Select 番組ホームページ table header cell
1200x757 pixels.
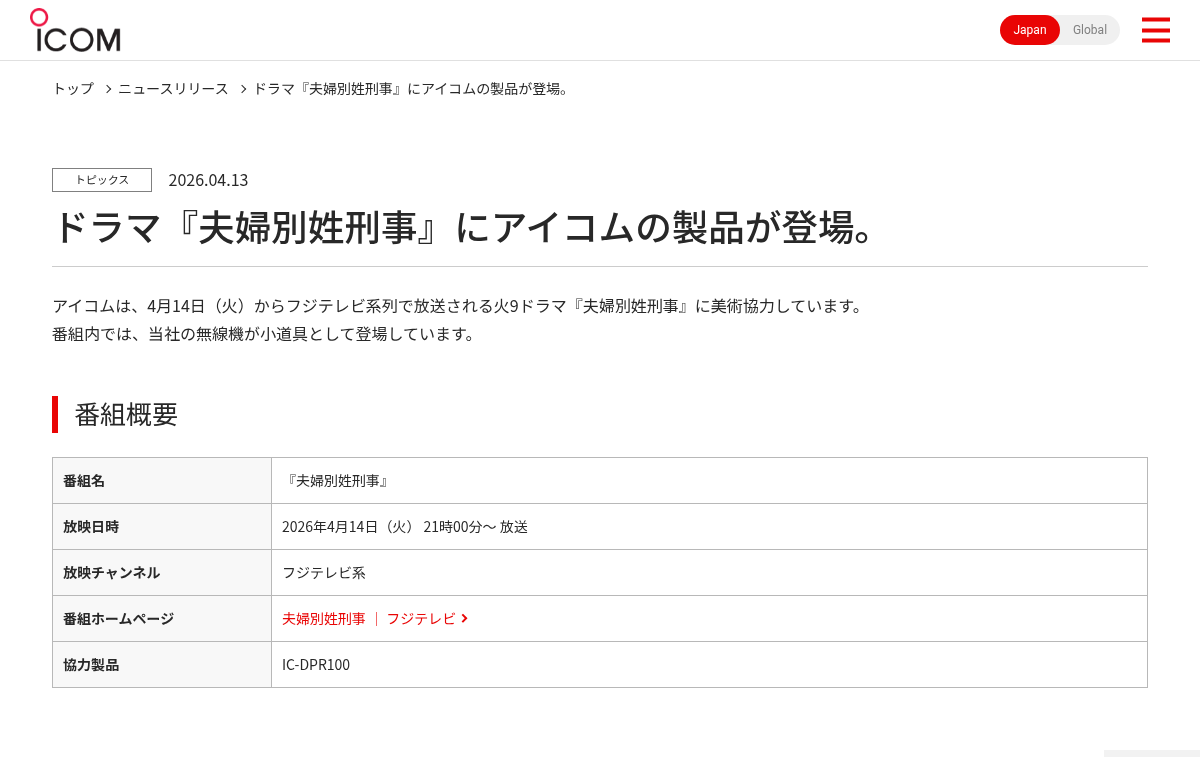(162, 619)
